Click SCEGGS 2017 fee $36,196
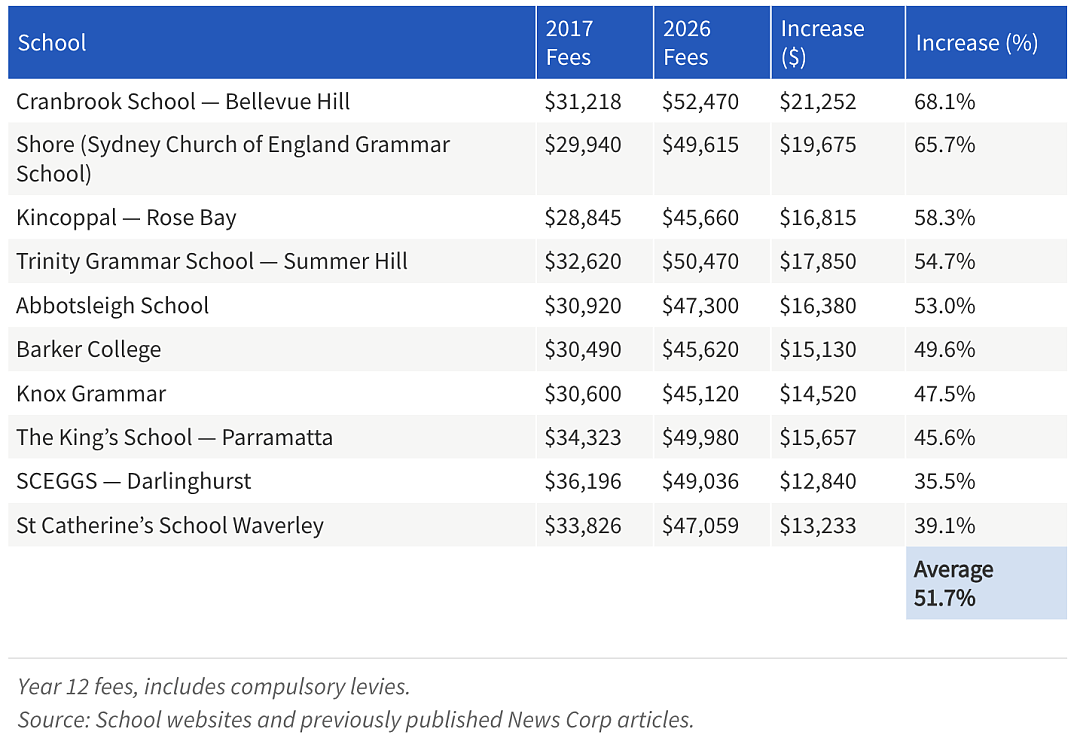The width and height of the screenshot is (1080, 741). tap(583, 481)
